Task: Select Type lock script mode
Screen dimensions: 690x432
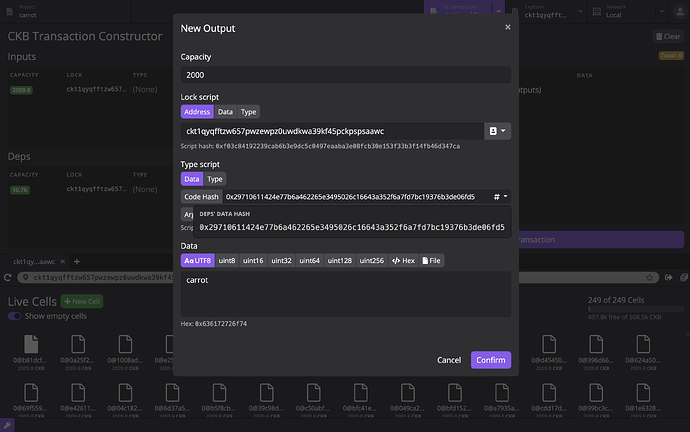Action: (248, 112)
